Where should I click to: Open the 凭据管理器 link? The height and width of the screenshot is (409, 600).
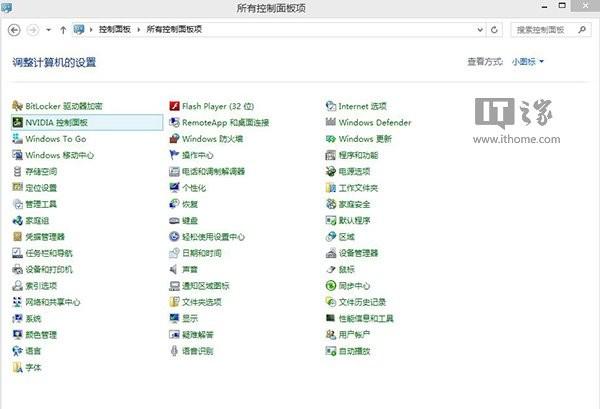pyautogui.click(x=45, y=237)
